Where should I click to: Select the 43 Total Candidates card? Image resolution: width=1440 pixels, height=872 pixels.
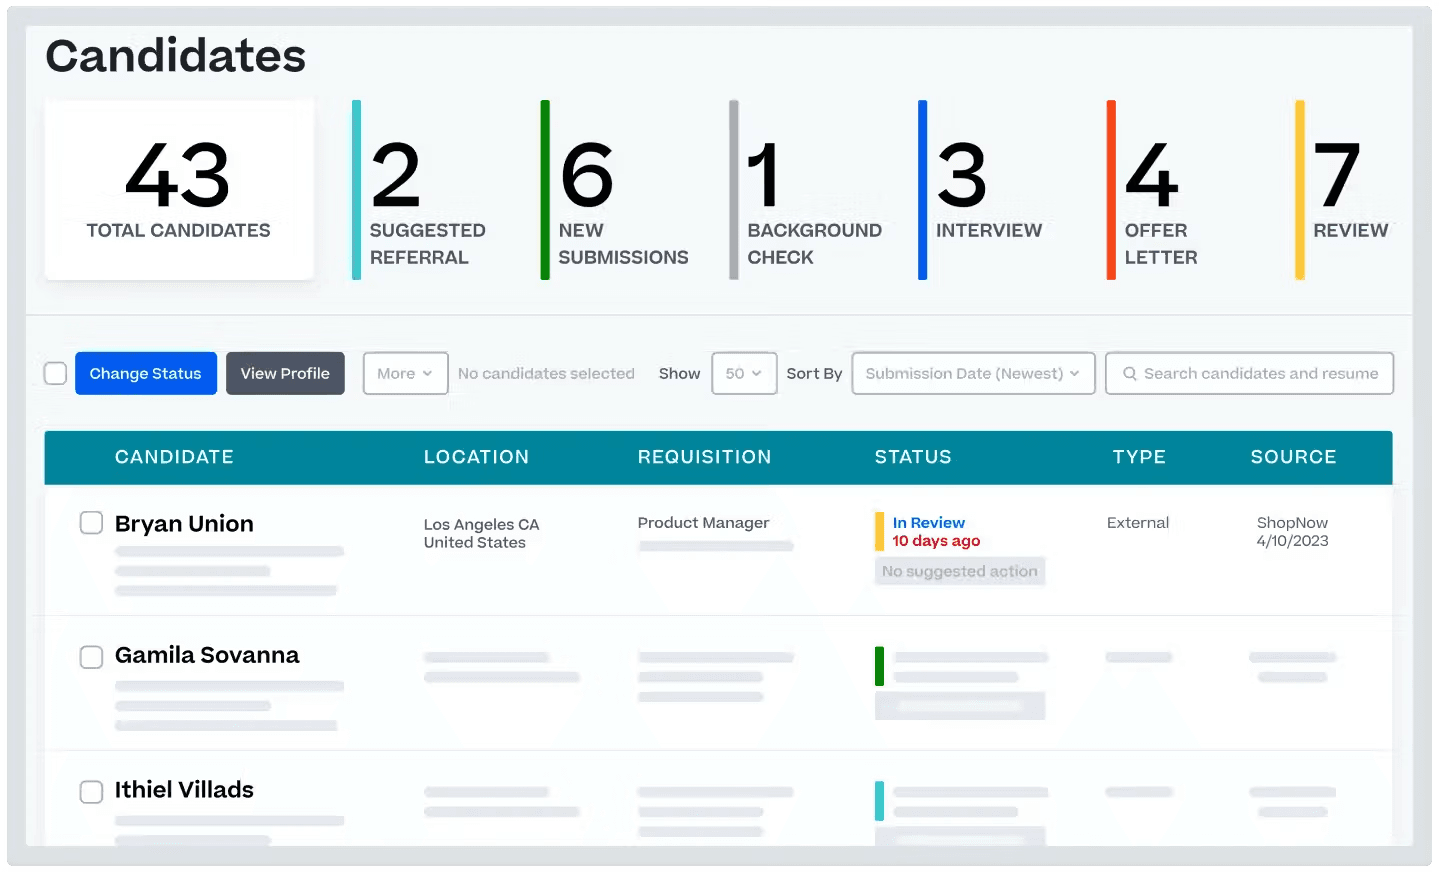coord(179,190)
